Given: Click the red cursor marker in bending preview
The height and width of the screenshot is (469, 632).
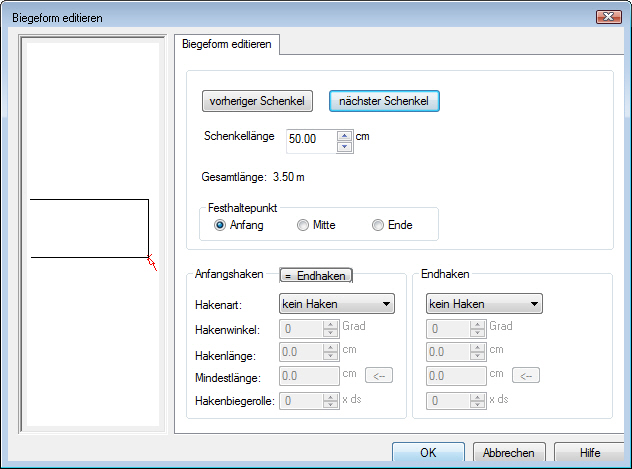Looking at the screenshot, I should (x=152, y=262).
